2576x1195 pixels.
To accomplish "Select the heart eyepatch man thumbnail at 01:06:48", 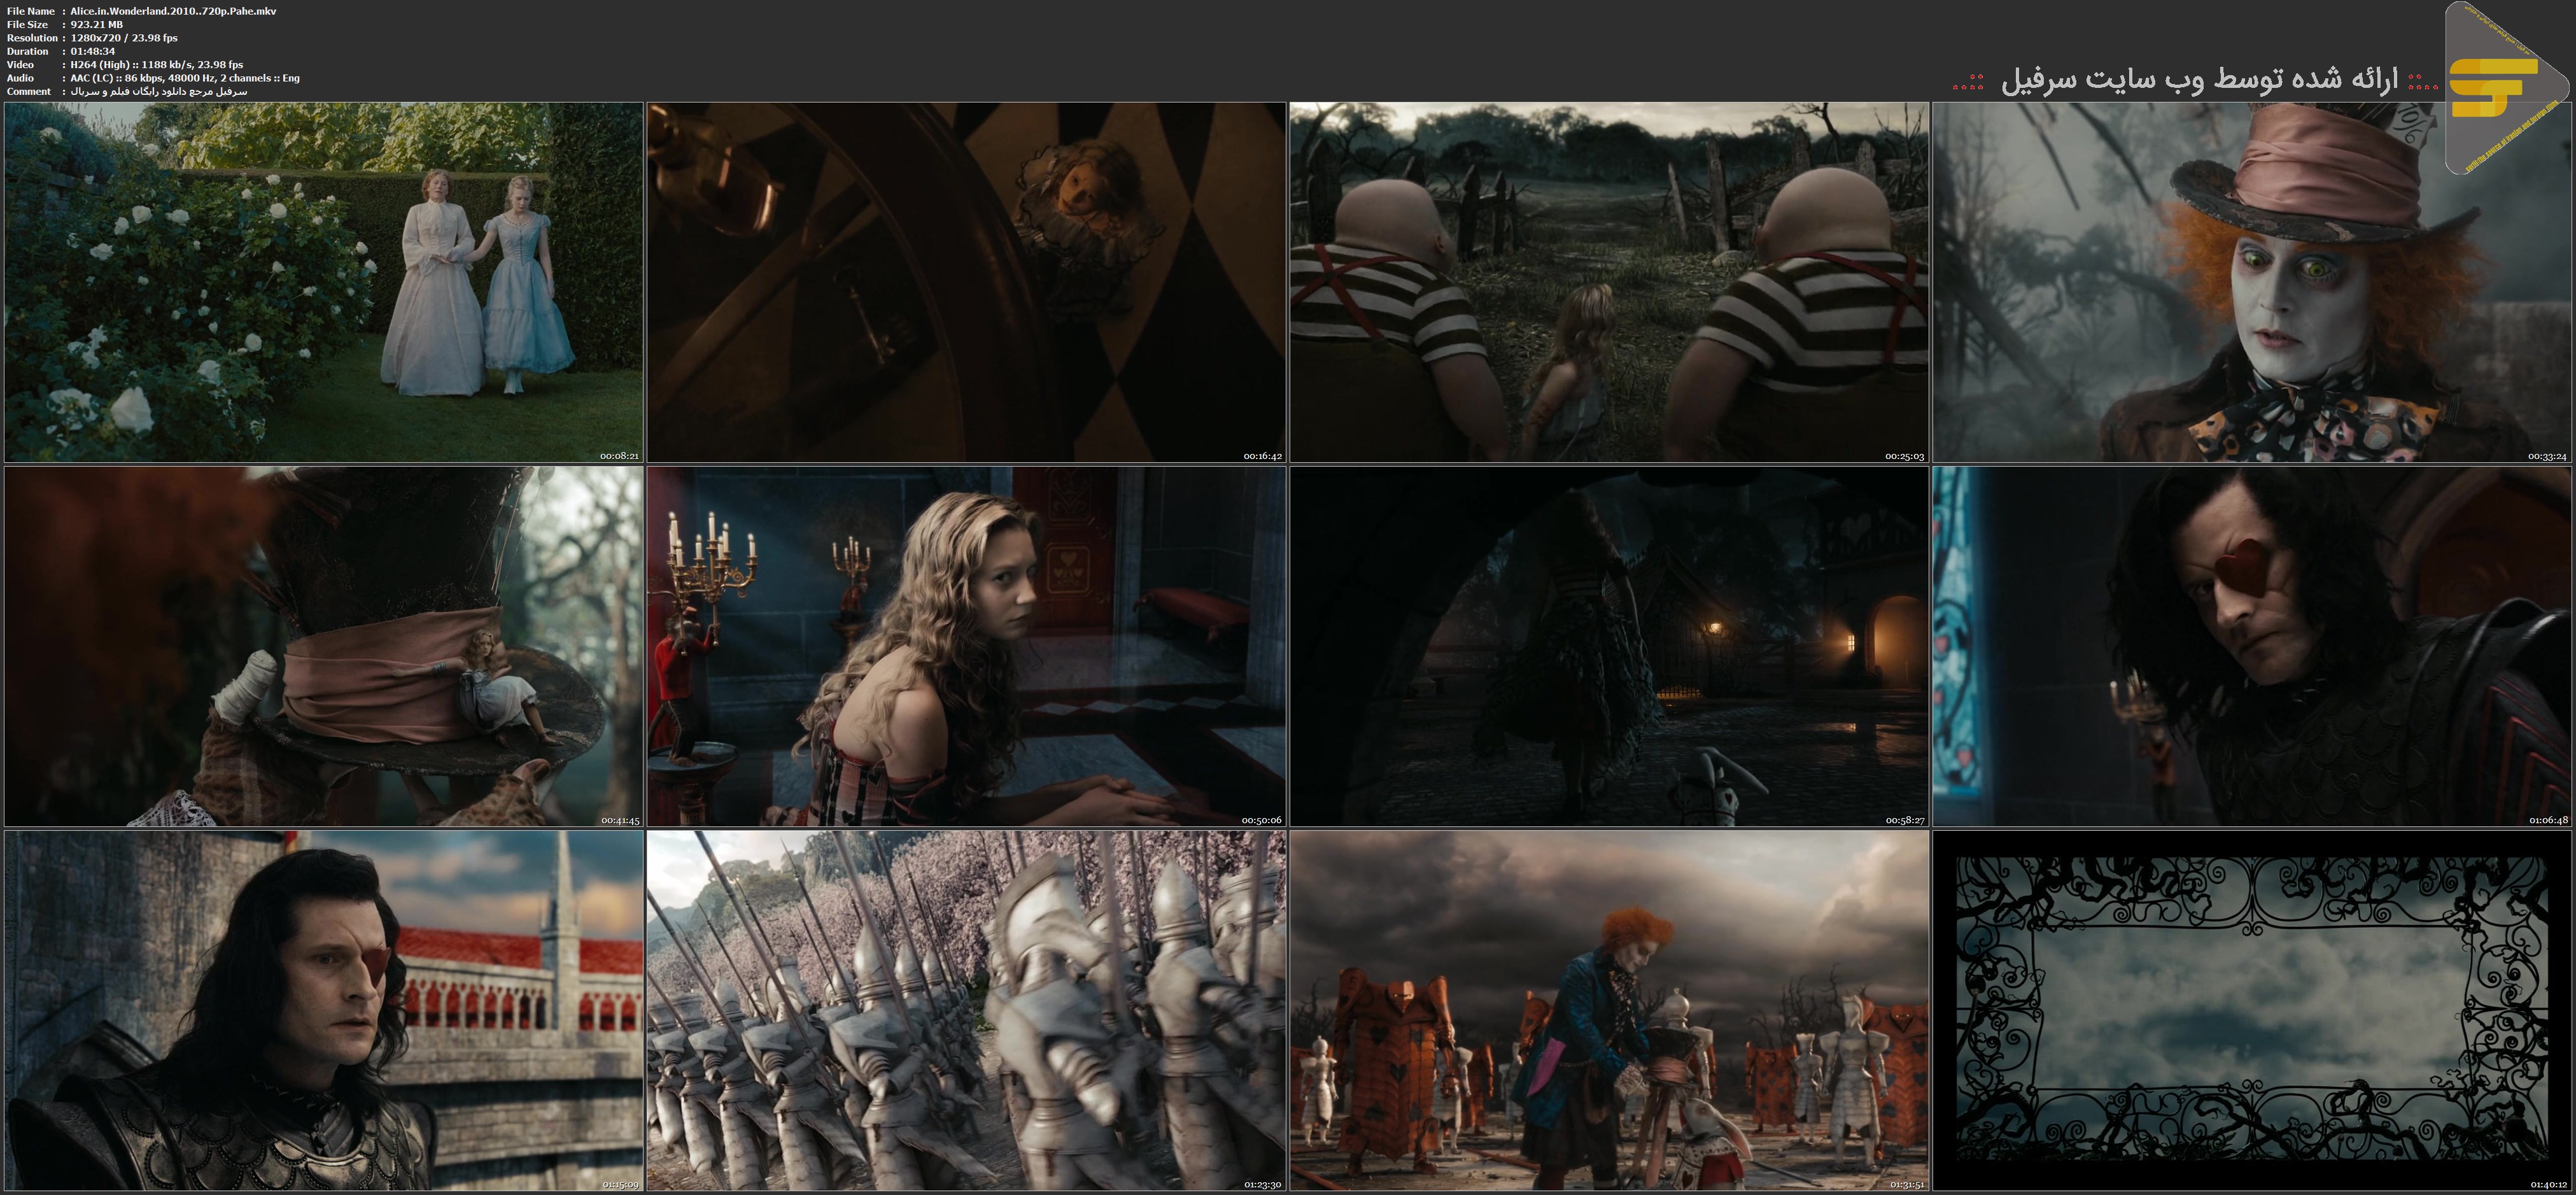I will tap(2252, 646).
